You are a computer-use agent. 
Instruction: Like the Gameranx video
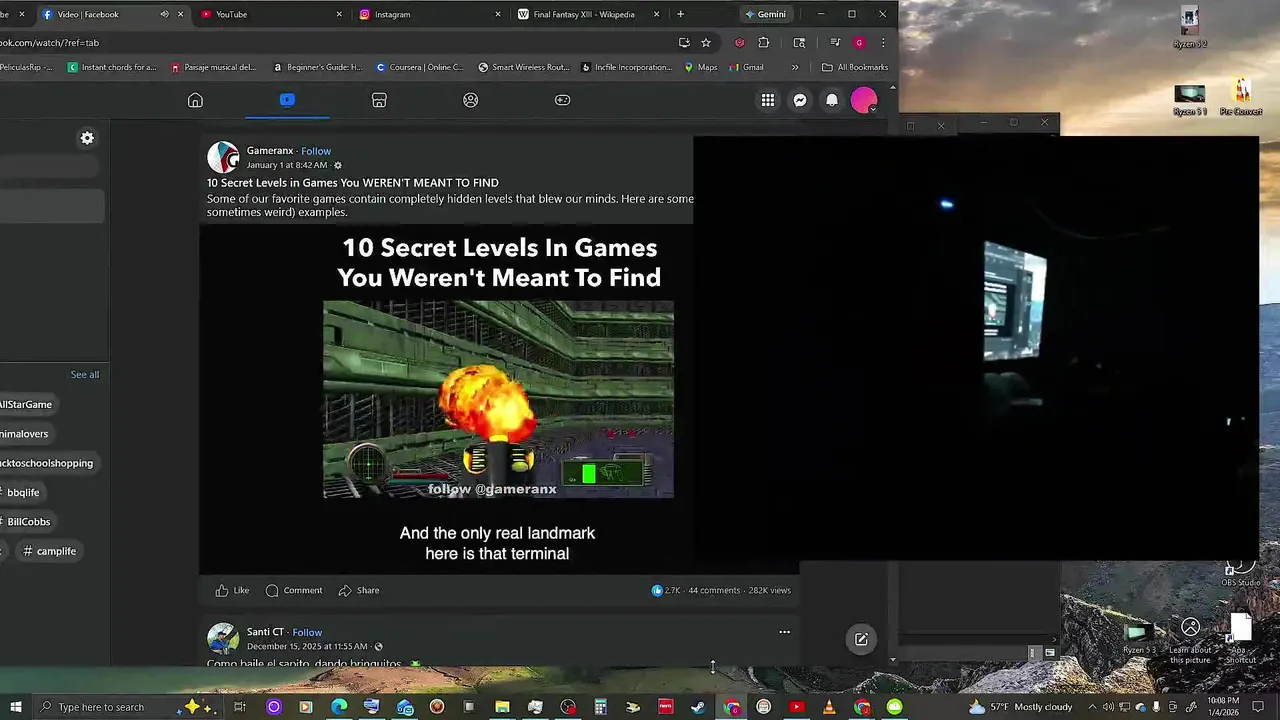click(x=232, y=590)
